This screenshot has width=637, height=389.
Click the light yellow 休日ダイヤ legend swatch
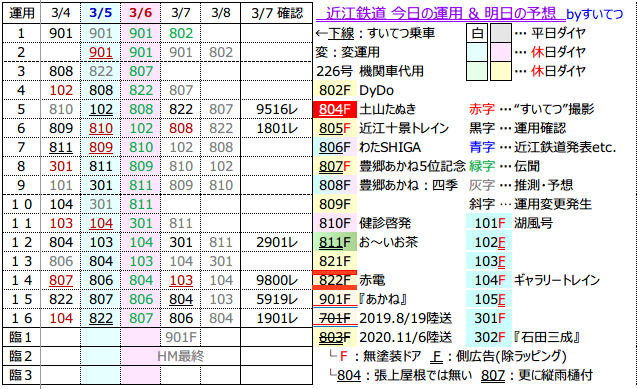500,71
